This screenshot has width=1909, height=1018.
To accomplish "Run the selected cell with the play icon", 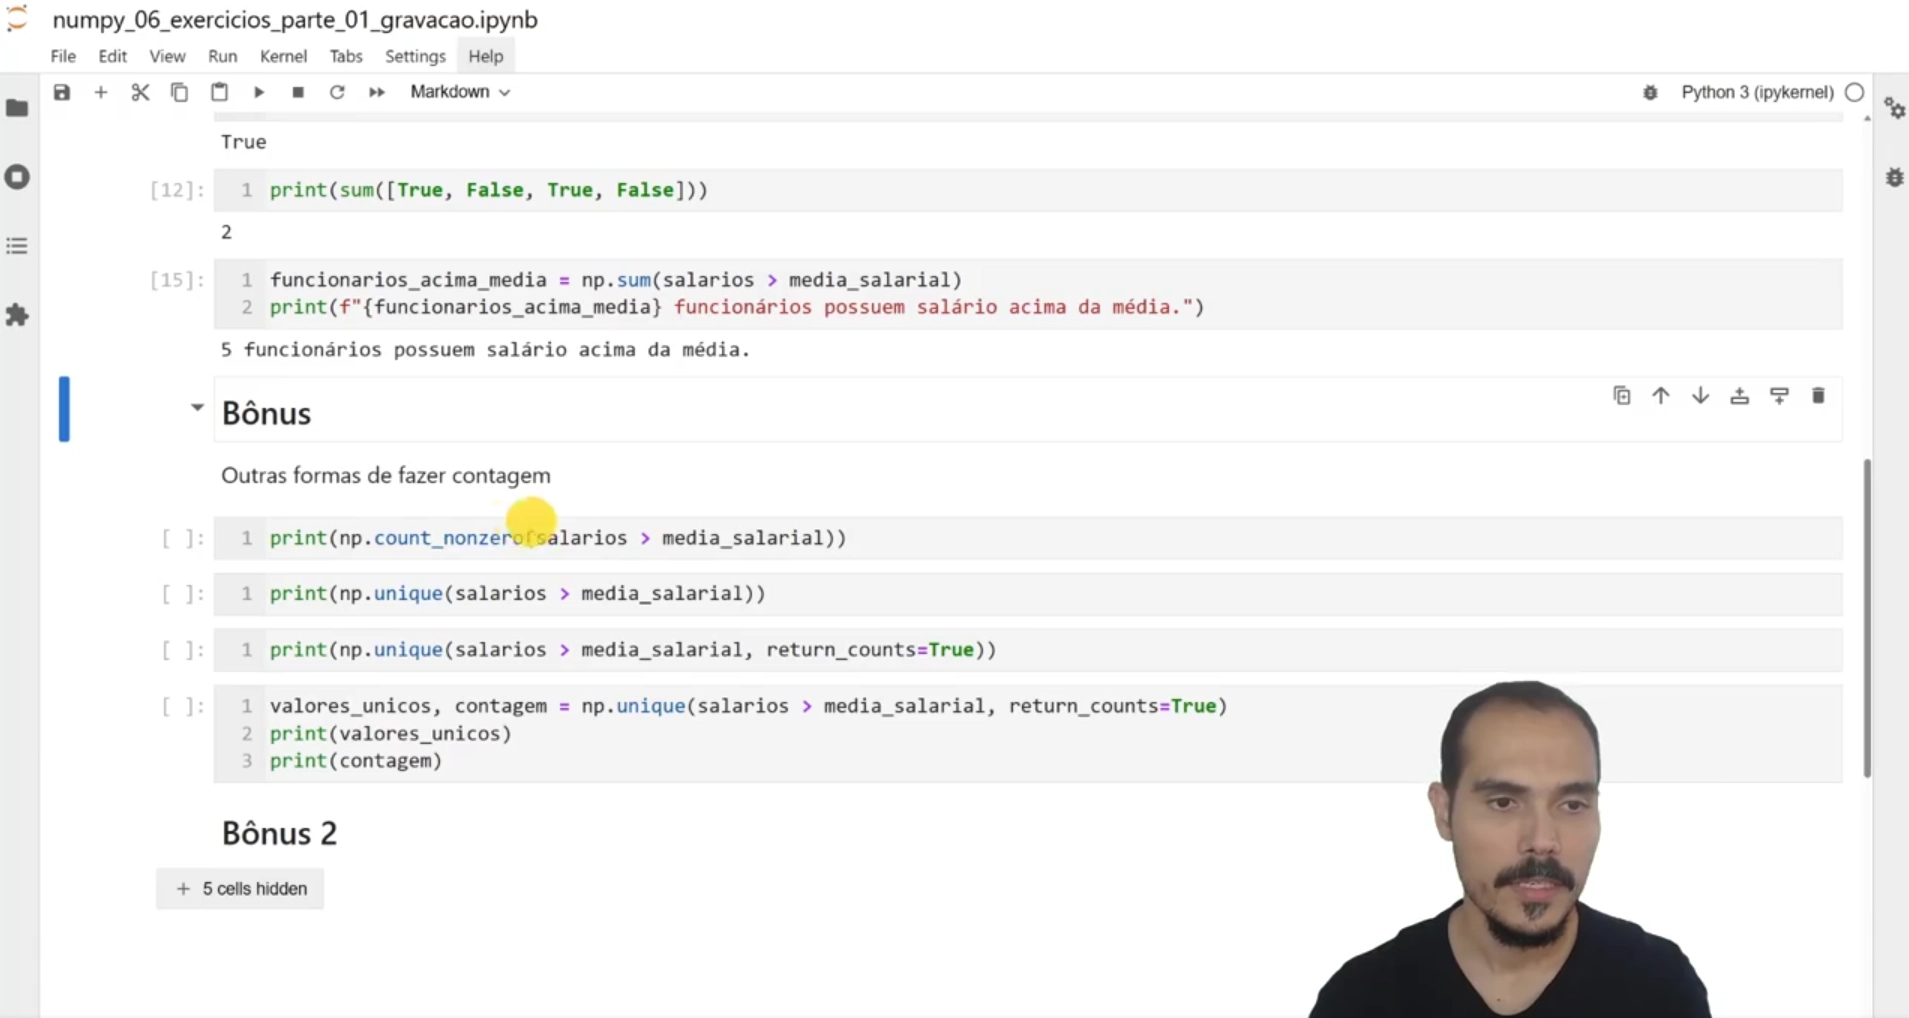I will pos(259,92).
